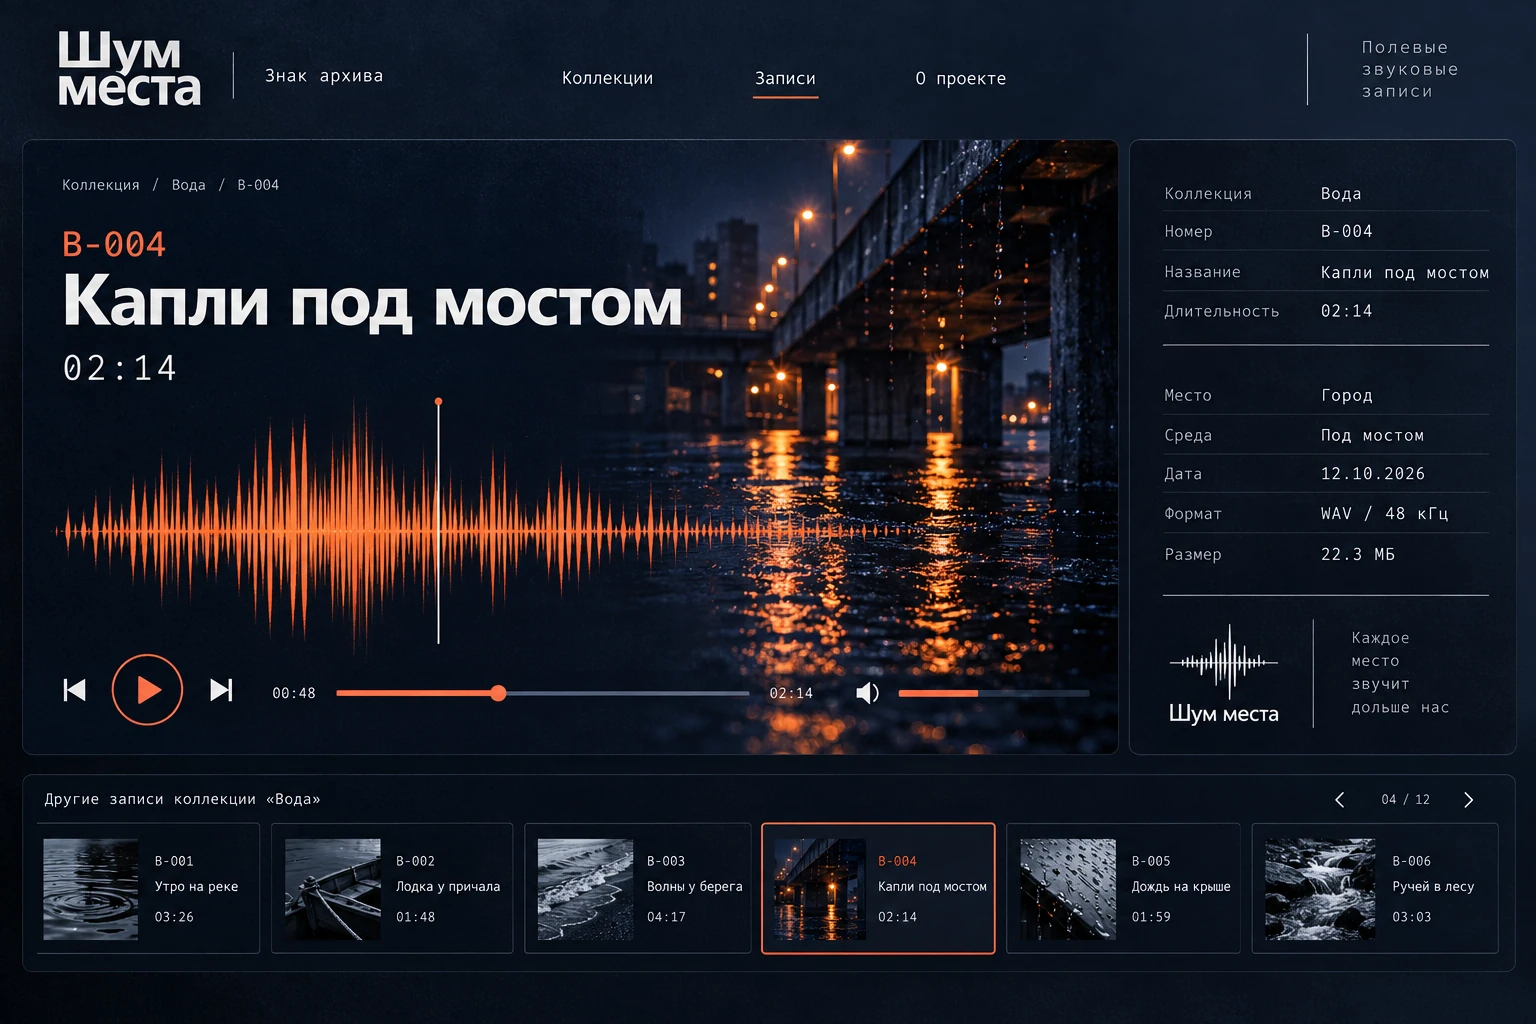This screenshot has width=1536, height=1024.
Task: Click the Знак архива link
Action: [324, 76]
